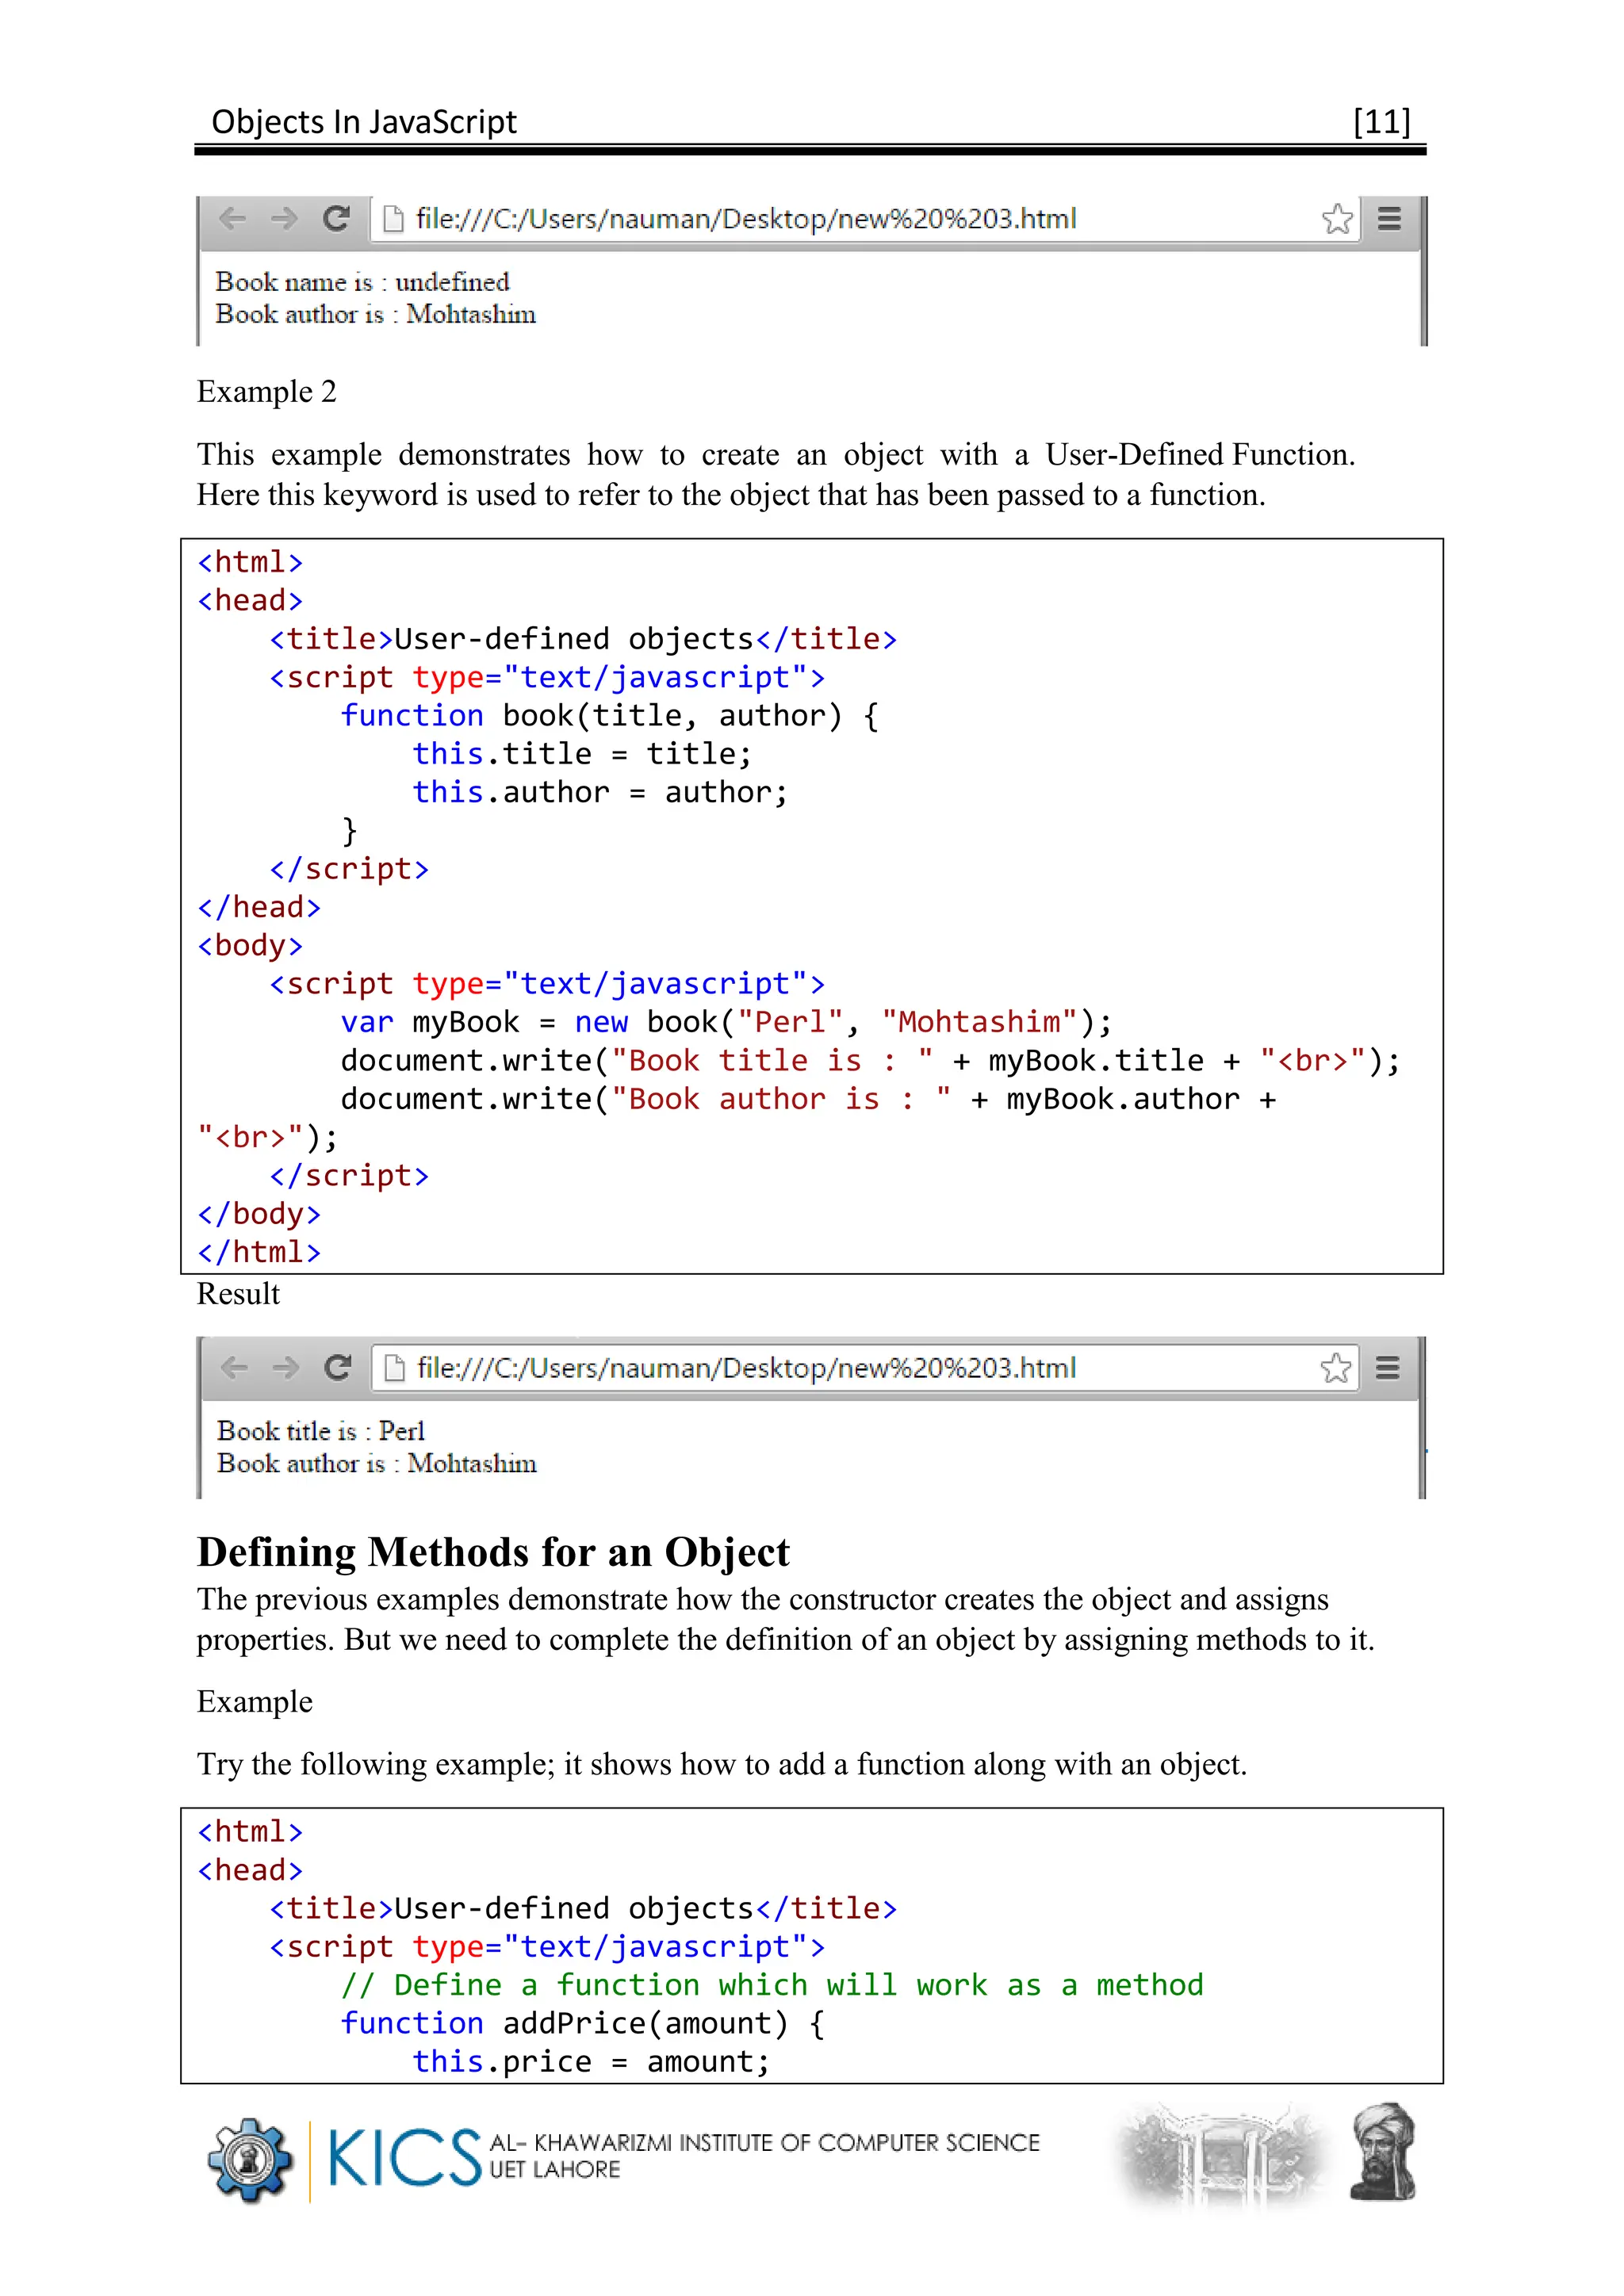Click back arrow in lower browser screenshot
Viewport: 1624px width, 2296px height.
233,1367
